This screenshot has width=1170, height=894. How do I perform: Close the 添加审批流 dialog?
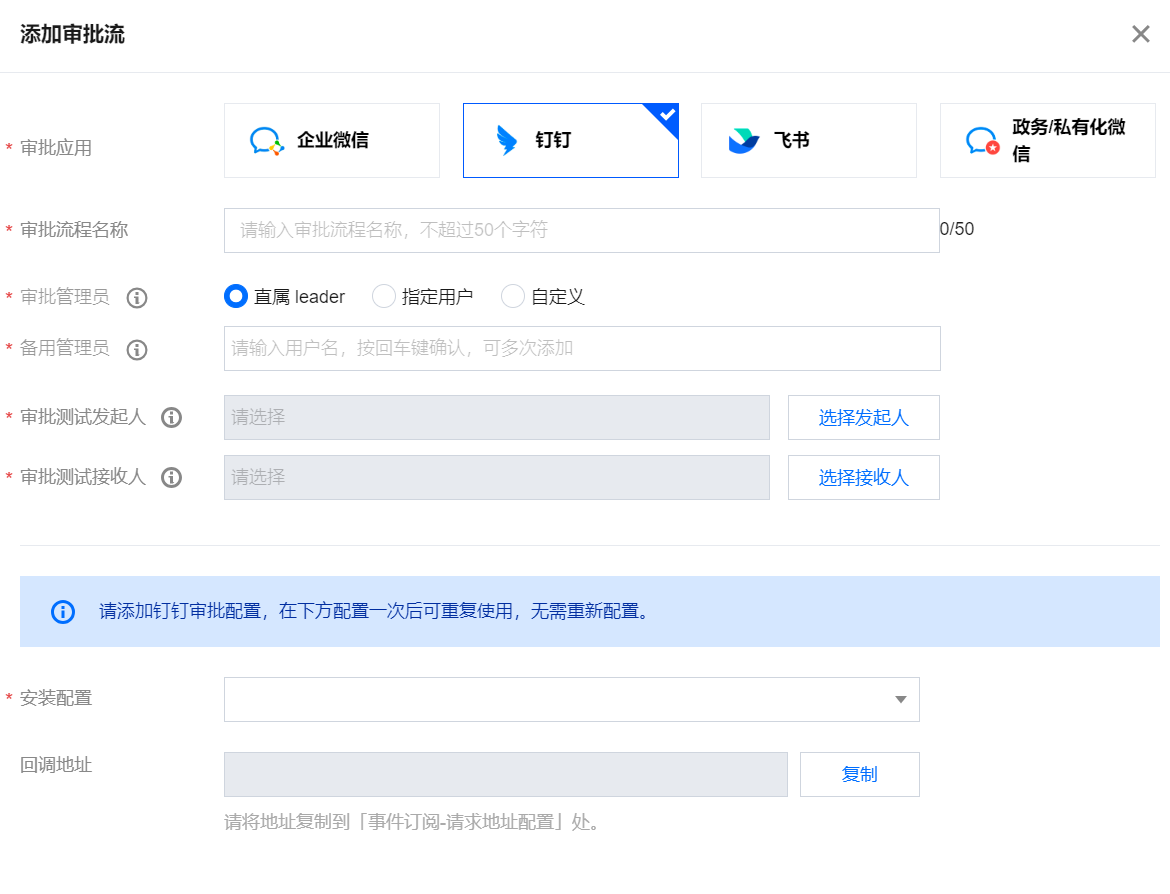click(1140, 34)
